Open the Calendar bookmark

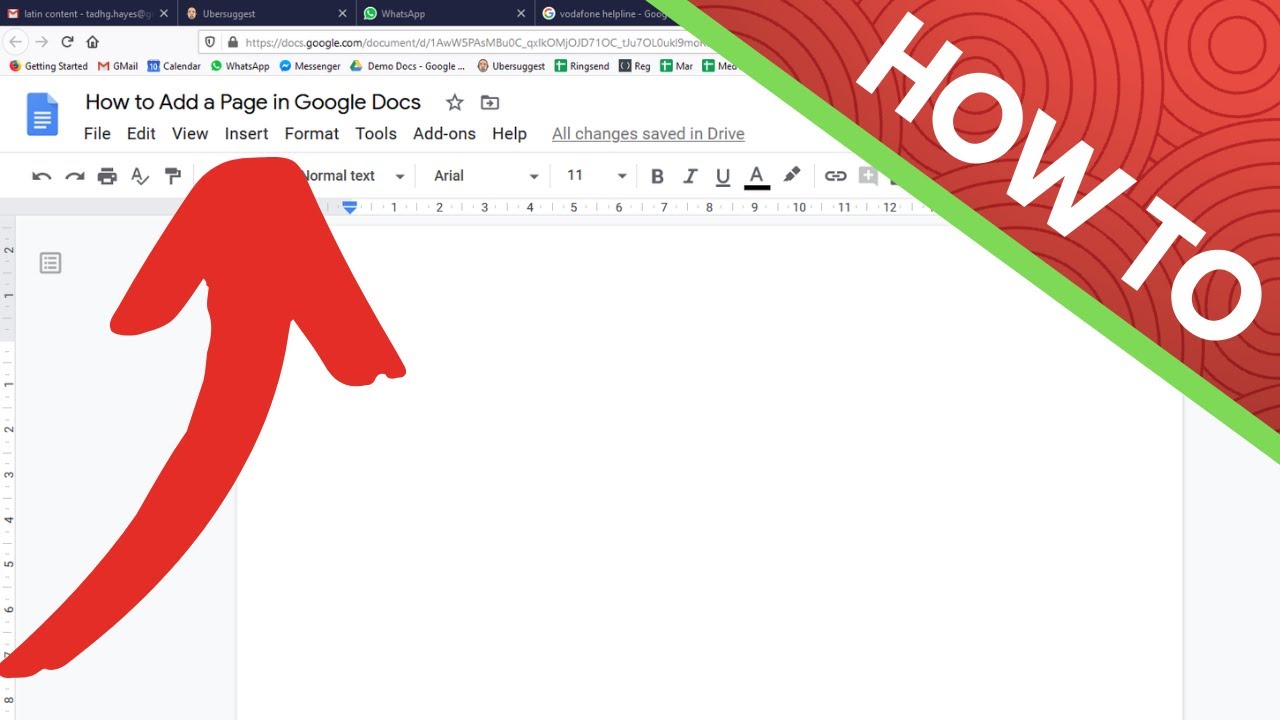174,66
